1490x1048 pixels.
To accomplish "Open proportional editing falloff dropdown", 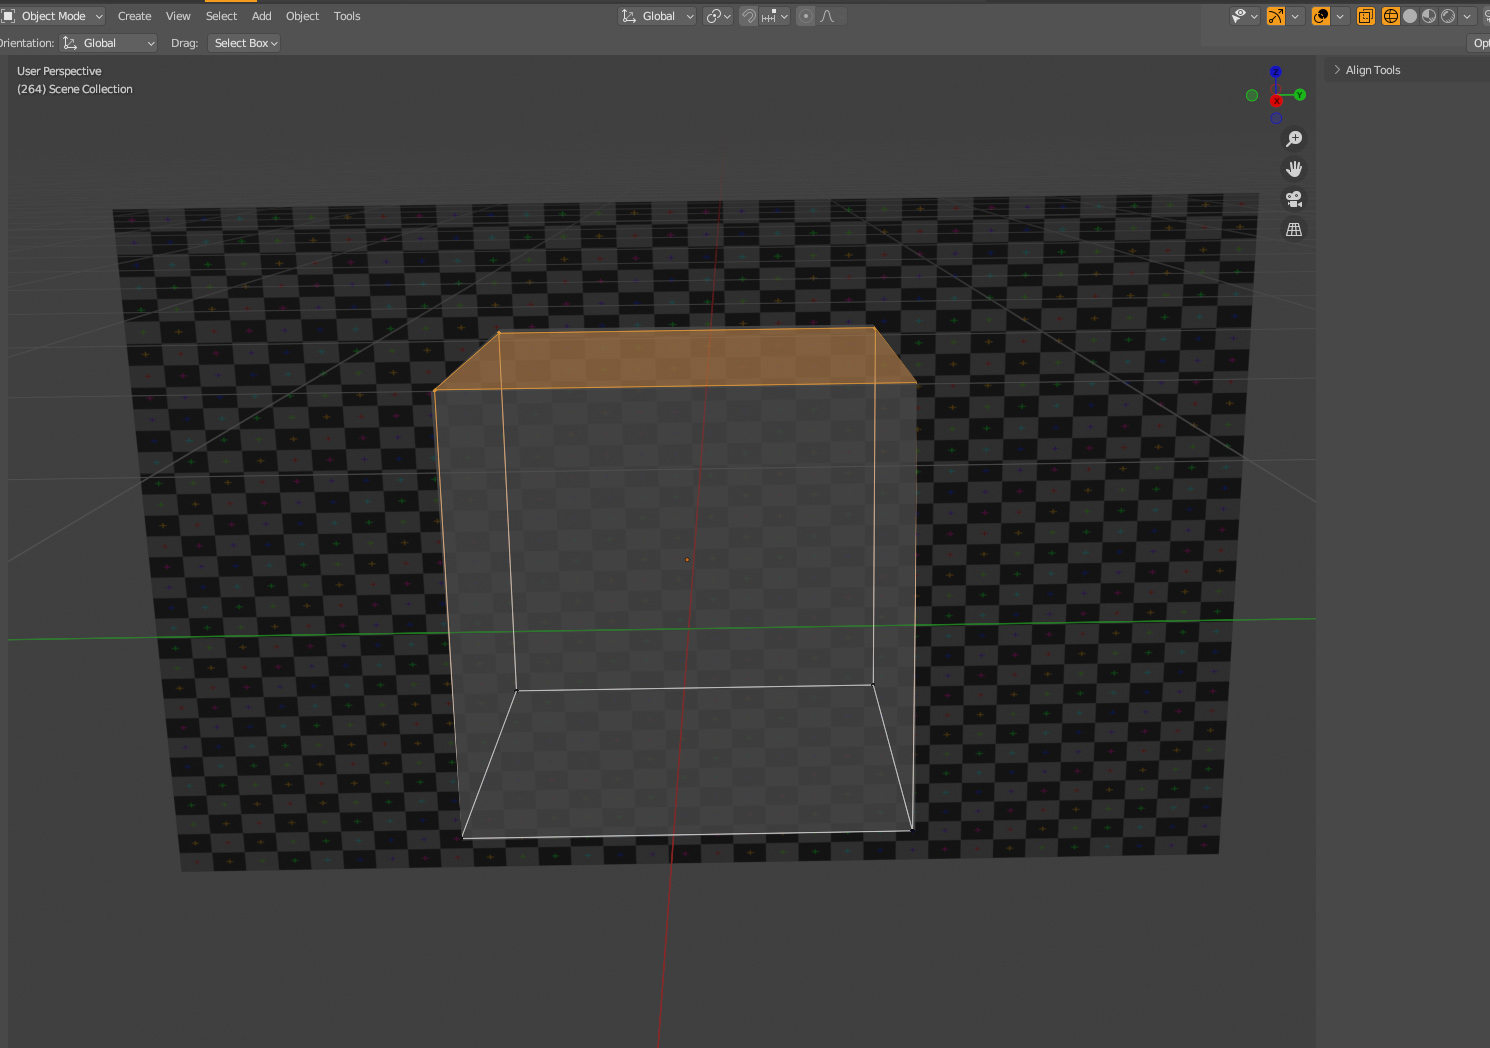I will point(831,16).
